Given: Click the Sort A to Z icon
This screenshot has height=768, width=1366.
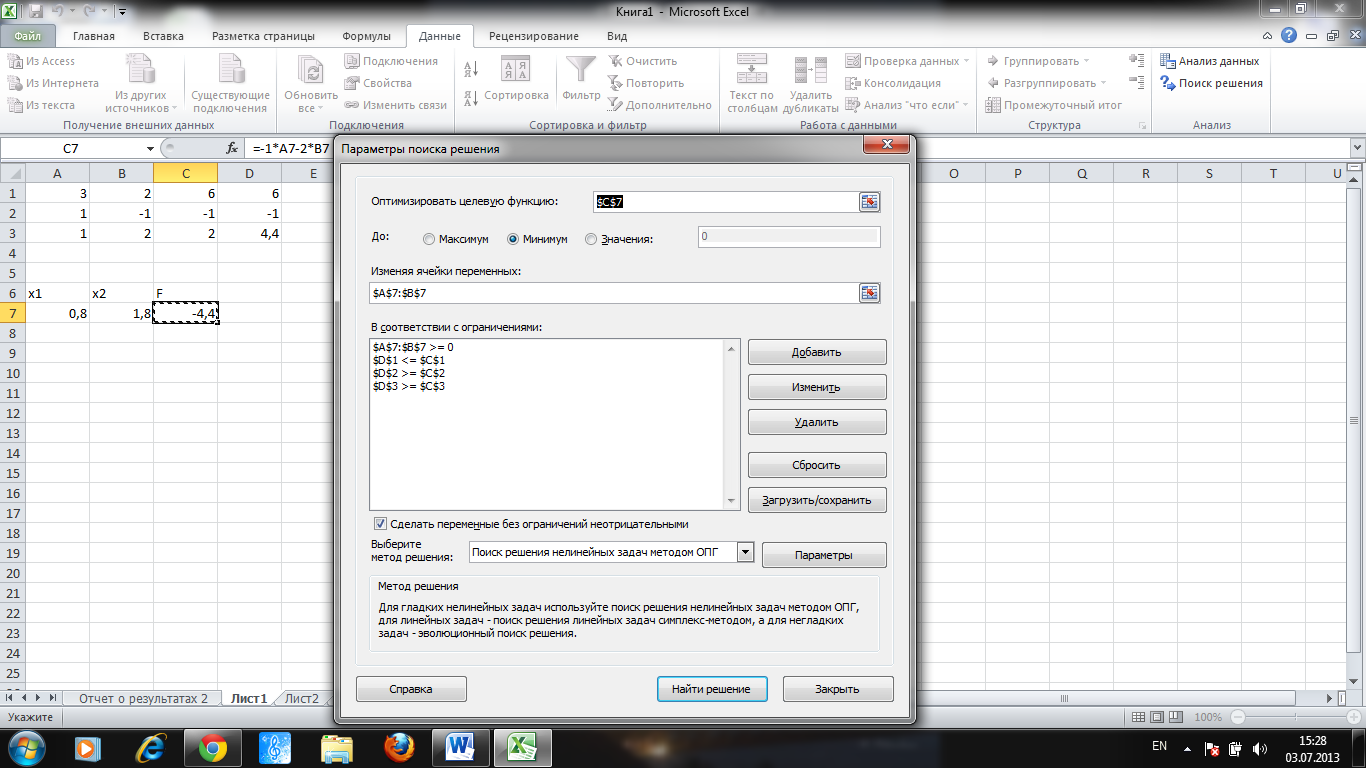Looking at the screenshot, I should coord(471,68).
